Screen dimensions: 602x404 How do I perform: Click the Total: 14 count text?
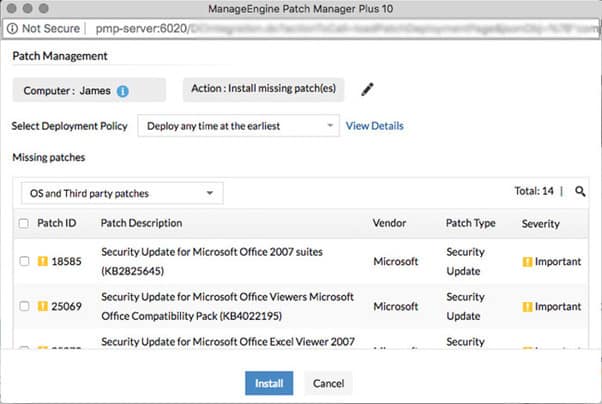pyautogui.click(x=534, y=191)
